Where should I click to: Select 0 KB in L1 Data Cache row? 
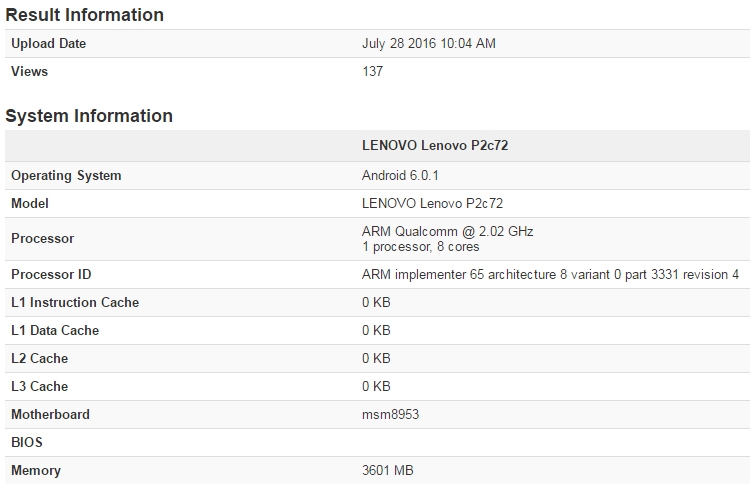(376, 330)
